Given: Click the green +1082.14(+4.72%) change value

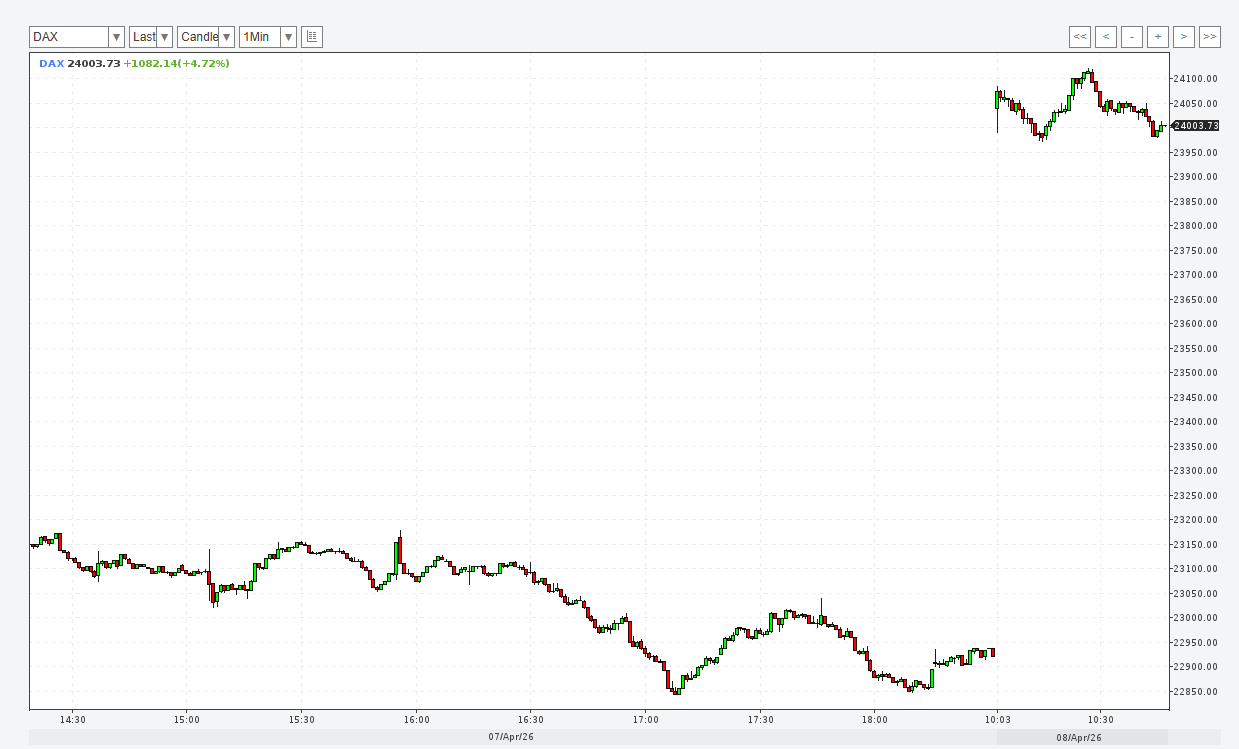Looking at the screenshot, I should pyautogui.click(x=177, y=64).
